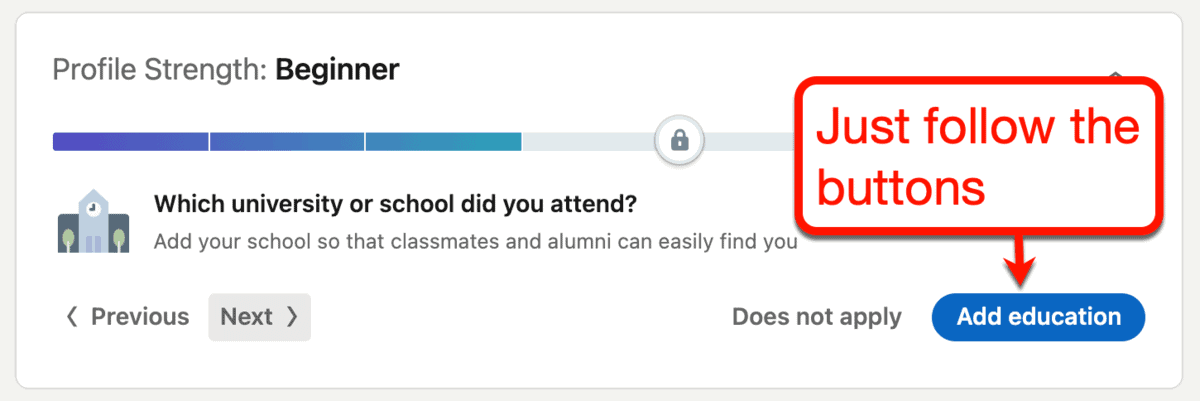Click the right chevron beside Next
This screenshot has height=401, width=1200.
pos(292,317)
